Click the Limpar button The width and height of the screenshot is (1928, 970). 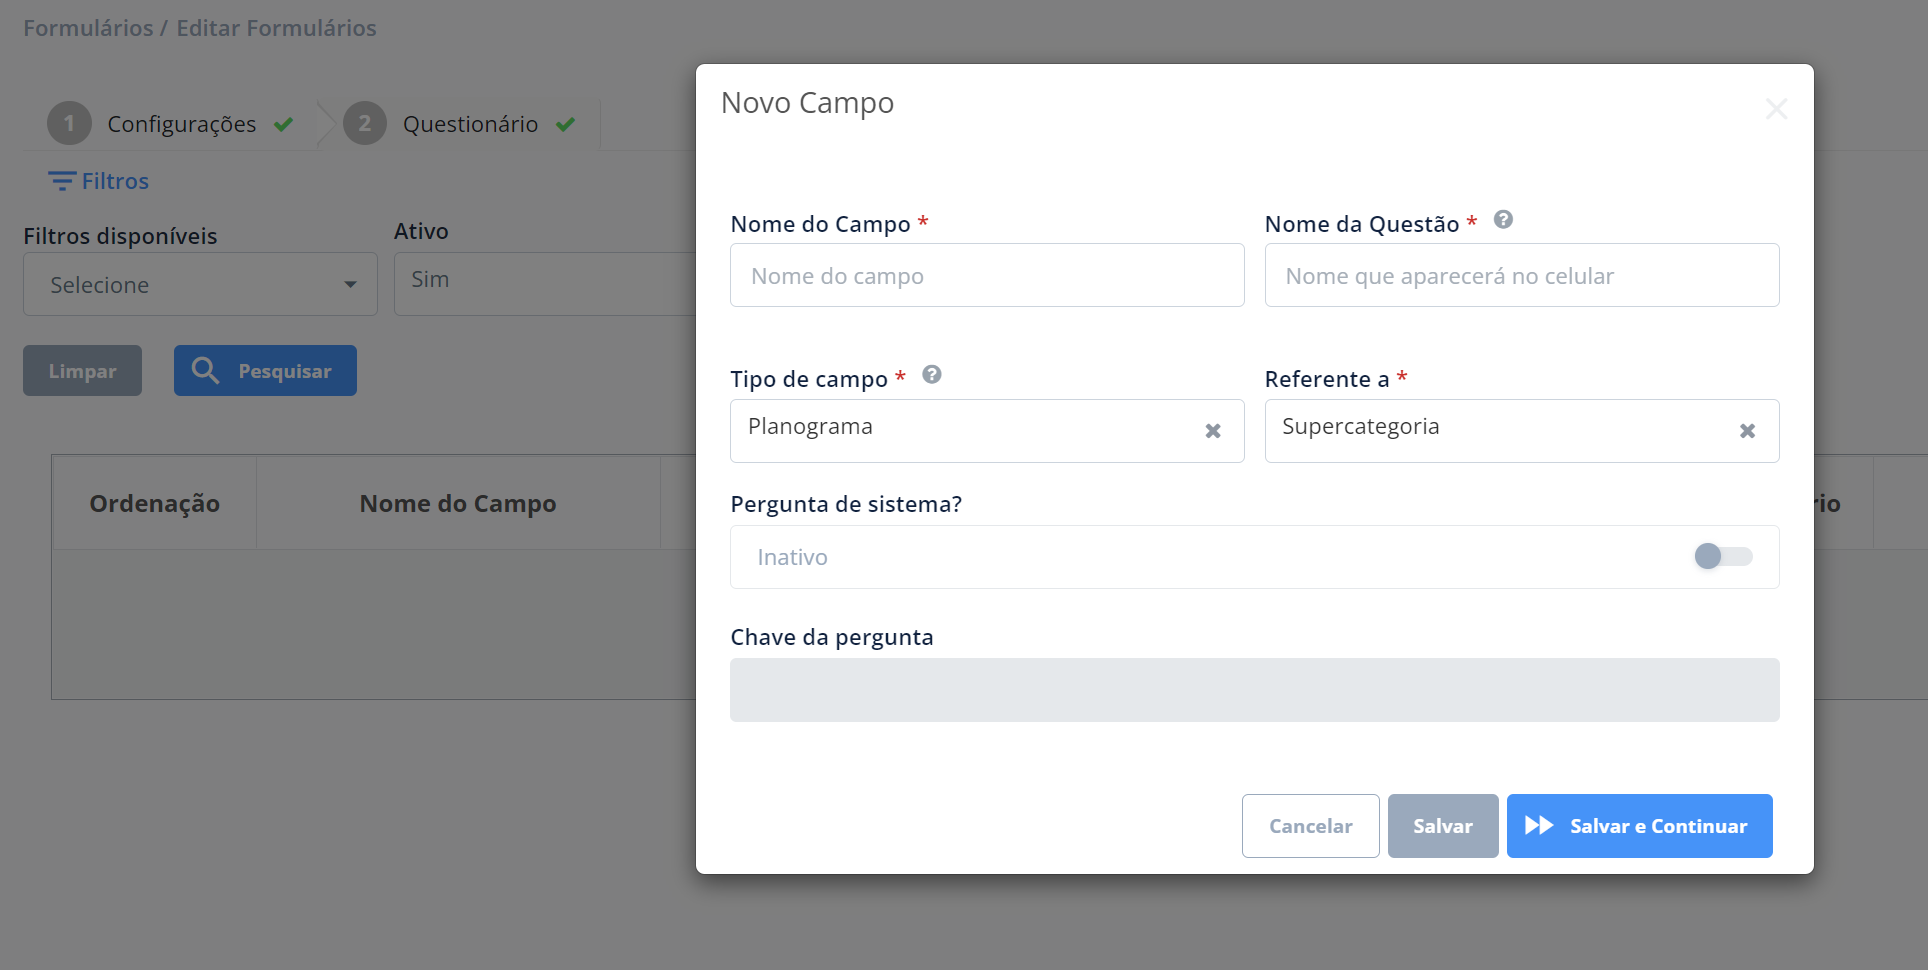click(82, 370)
